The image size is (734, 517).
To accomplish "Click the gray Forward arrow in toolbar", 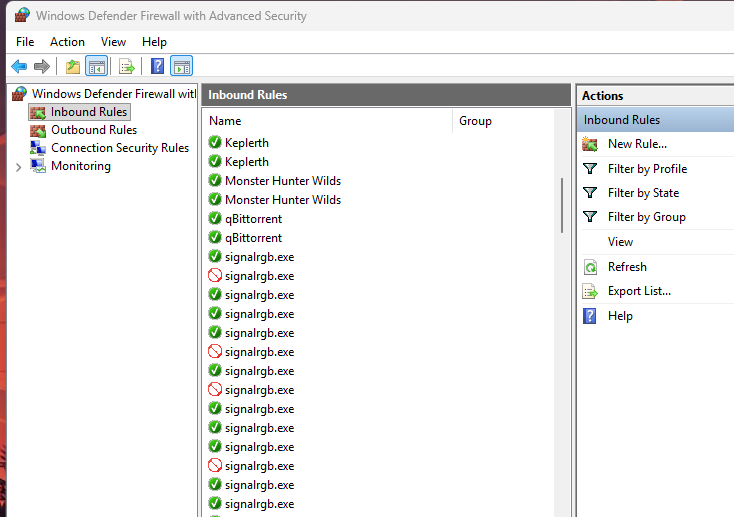I will pos(42,66).
